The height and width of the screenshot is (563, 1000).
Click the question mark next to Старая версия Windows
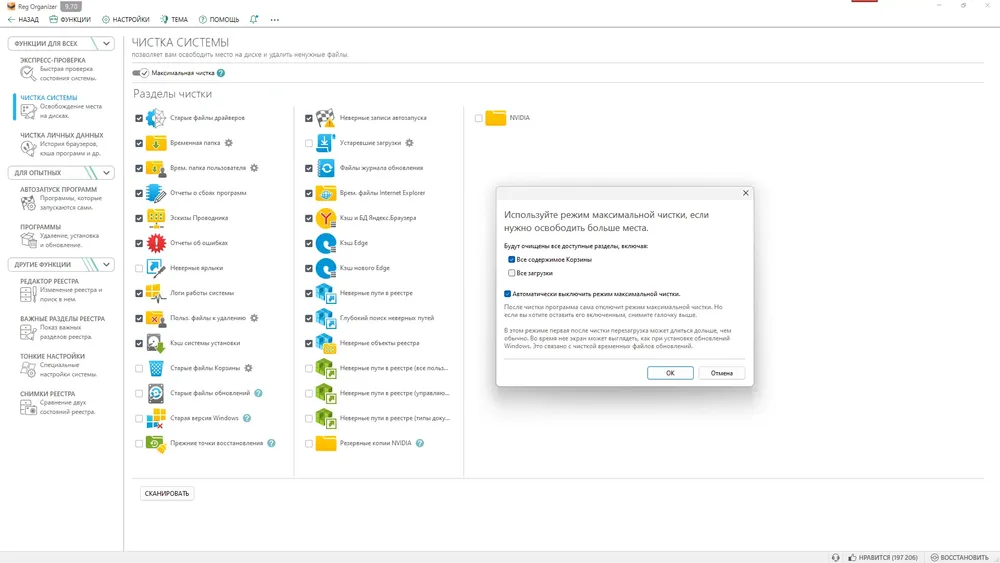click(x=247, y=418)
